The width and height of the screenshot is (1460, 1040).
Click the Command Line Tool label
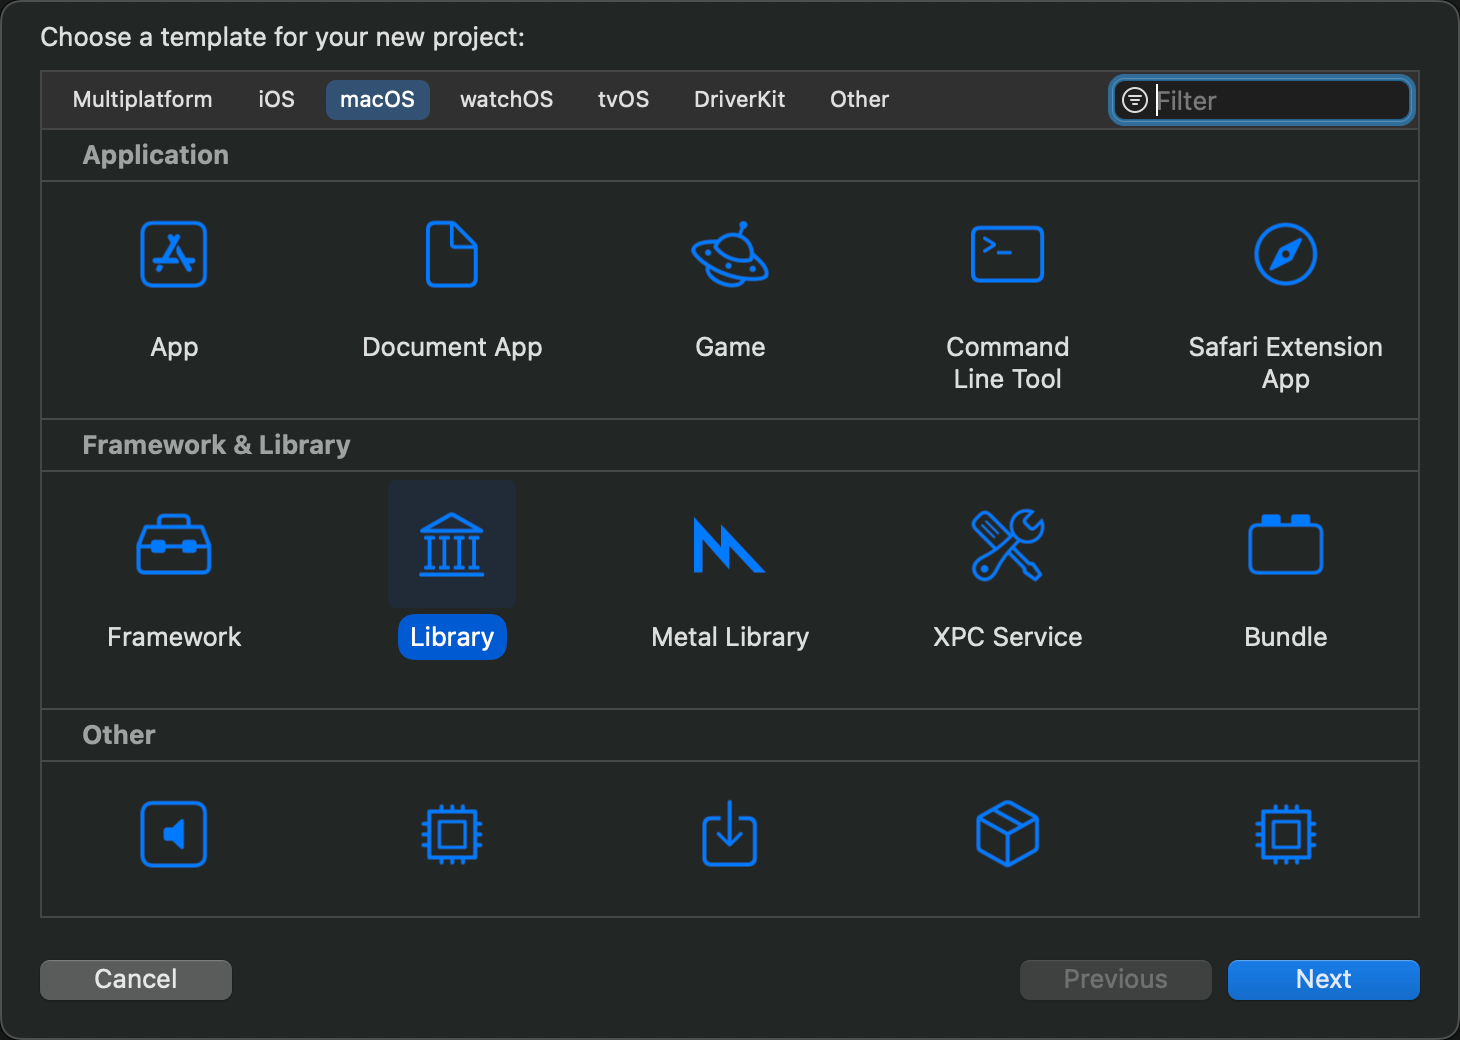[x=1008, y=363]
